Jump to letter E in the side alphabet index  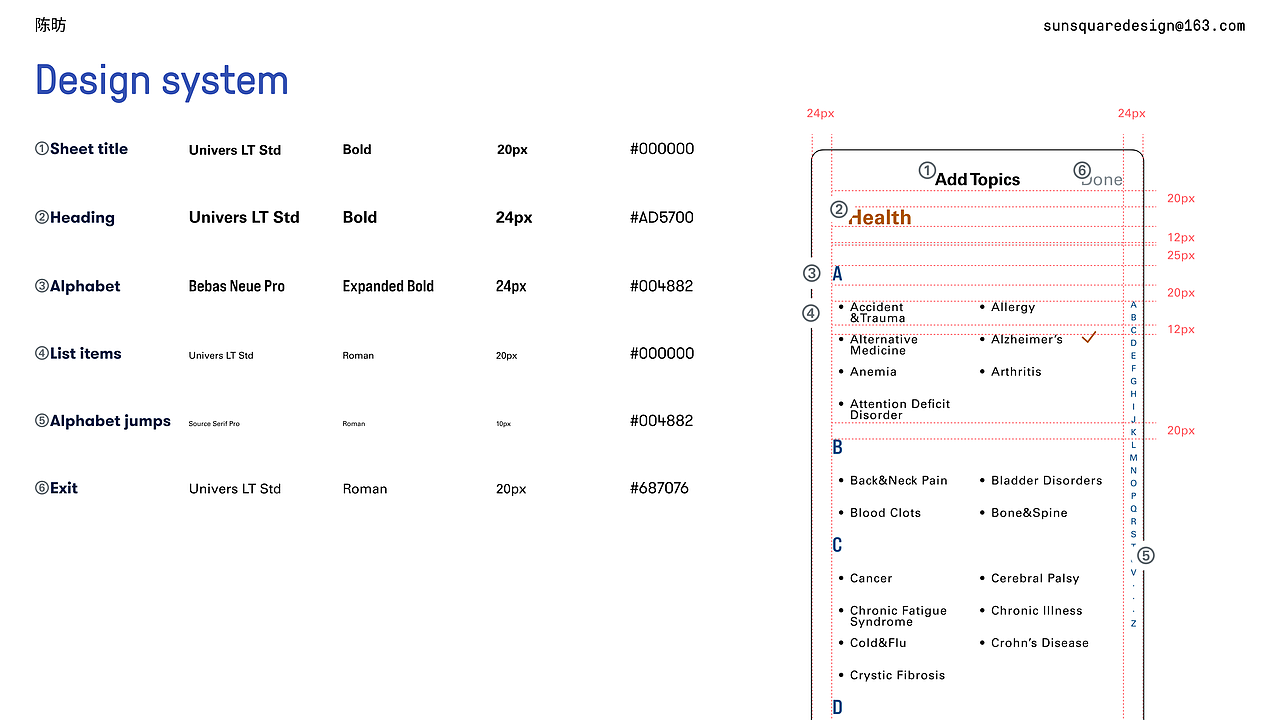click(x=1133, y=356)
